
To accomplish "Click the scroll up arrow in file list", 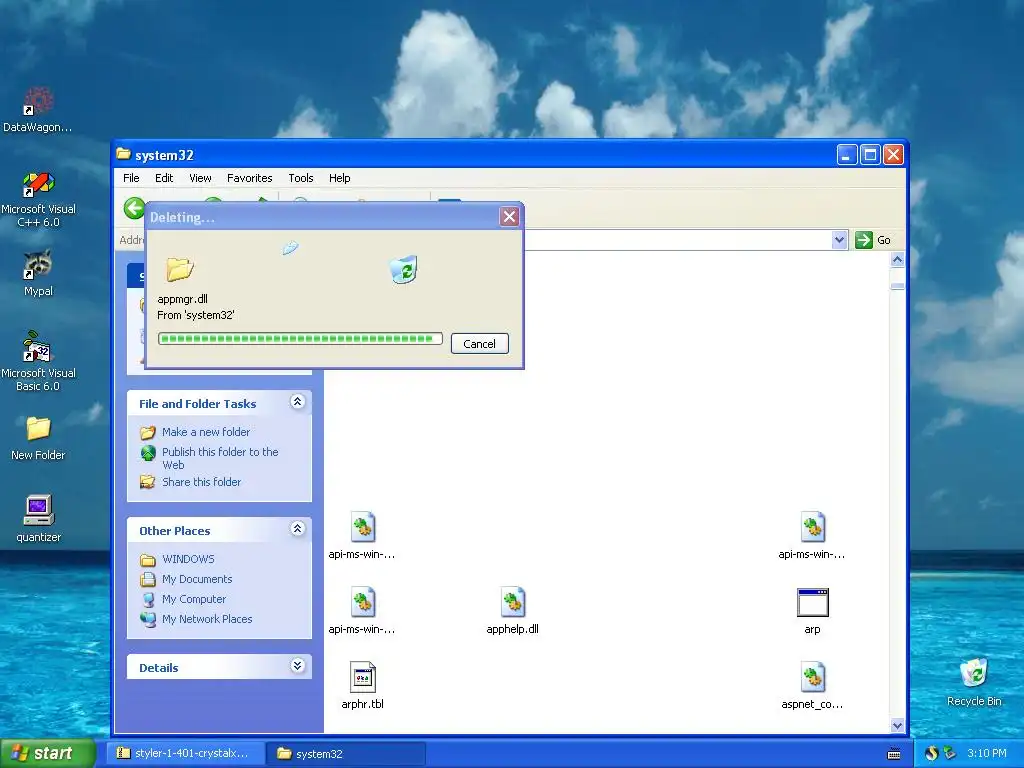I will [897, 260].
